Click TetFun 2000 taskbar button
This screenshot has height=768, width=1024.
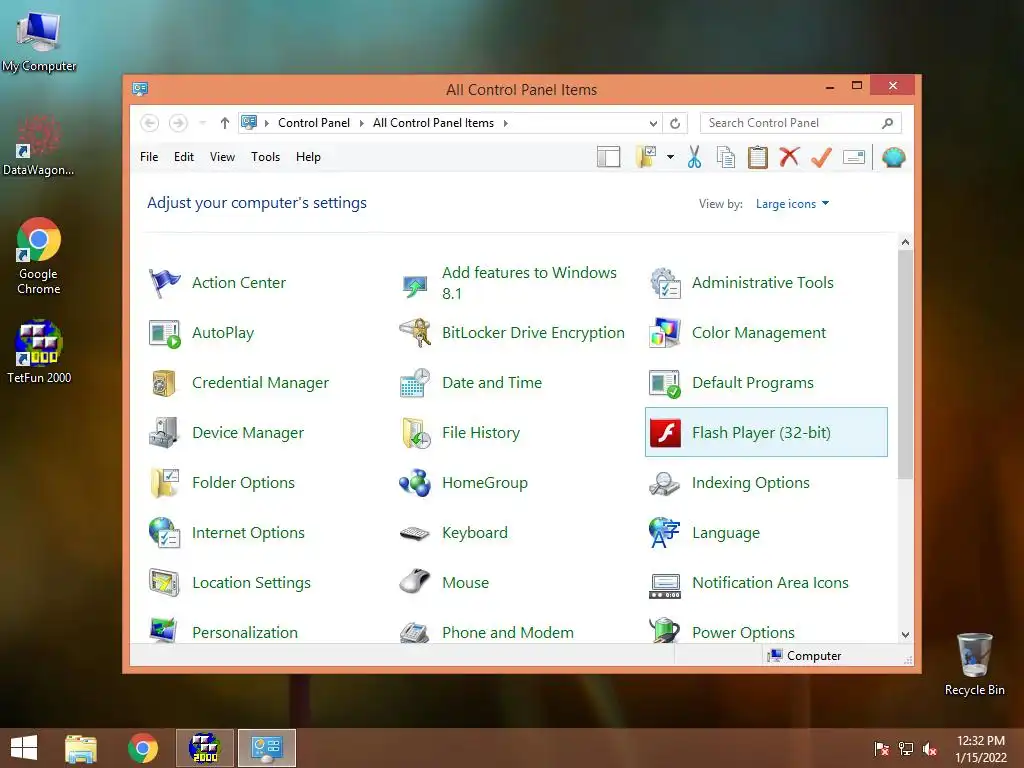point(204,748)
